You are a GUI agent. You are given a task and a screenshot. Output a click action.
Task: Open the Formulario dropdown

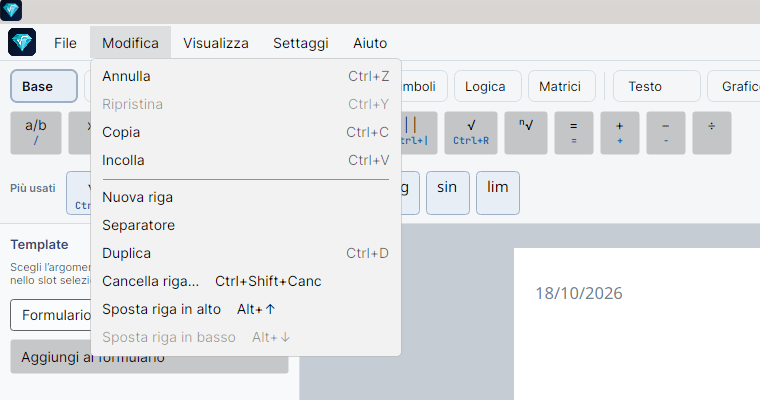pos(51,315)
